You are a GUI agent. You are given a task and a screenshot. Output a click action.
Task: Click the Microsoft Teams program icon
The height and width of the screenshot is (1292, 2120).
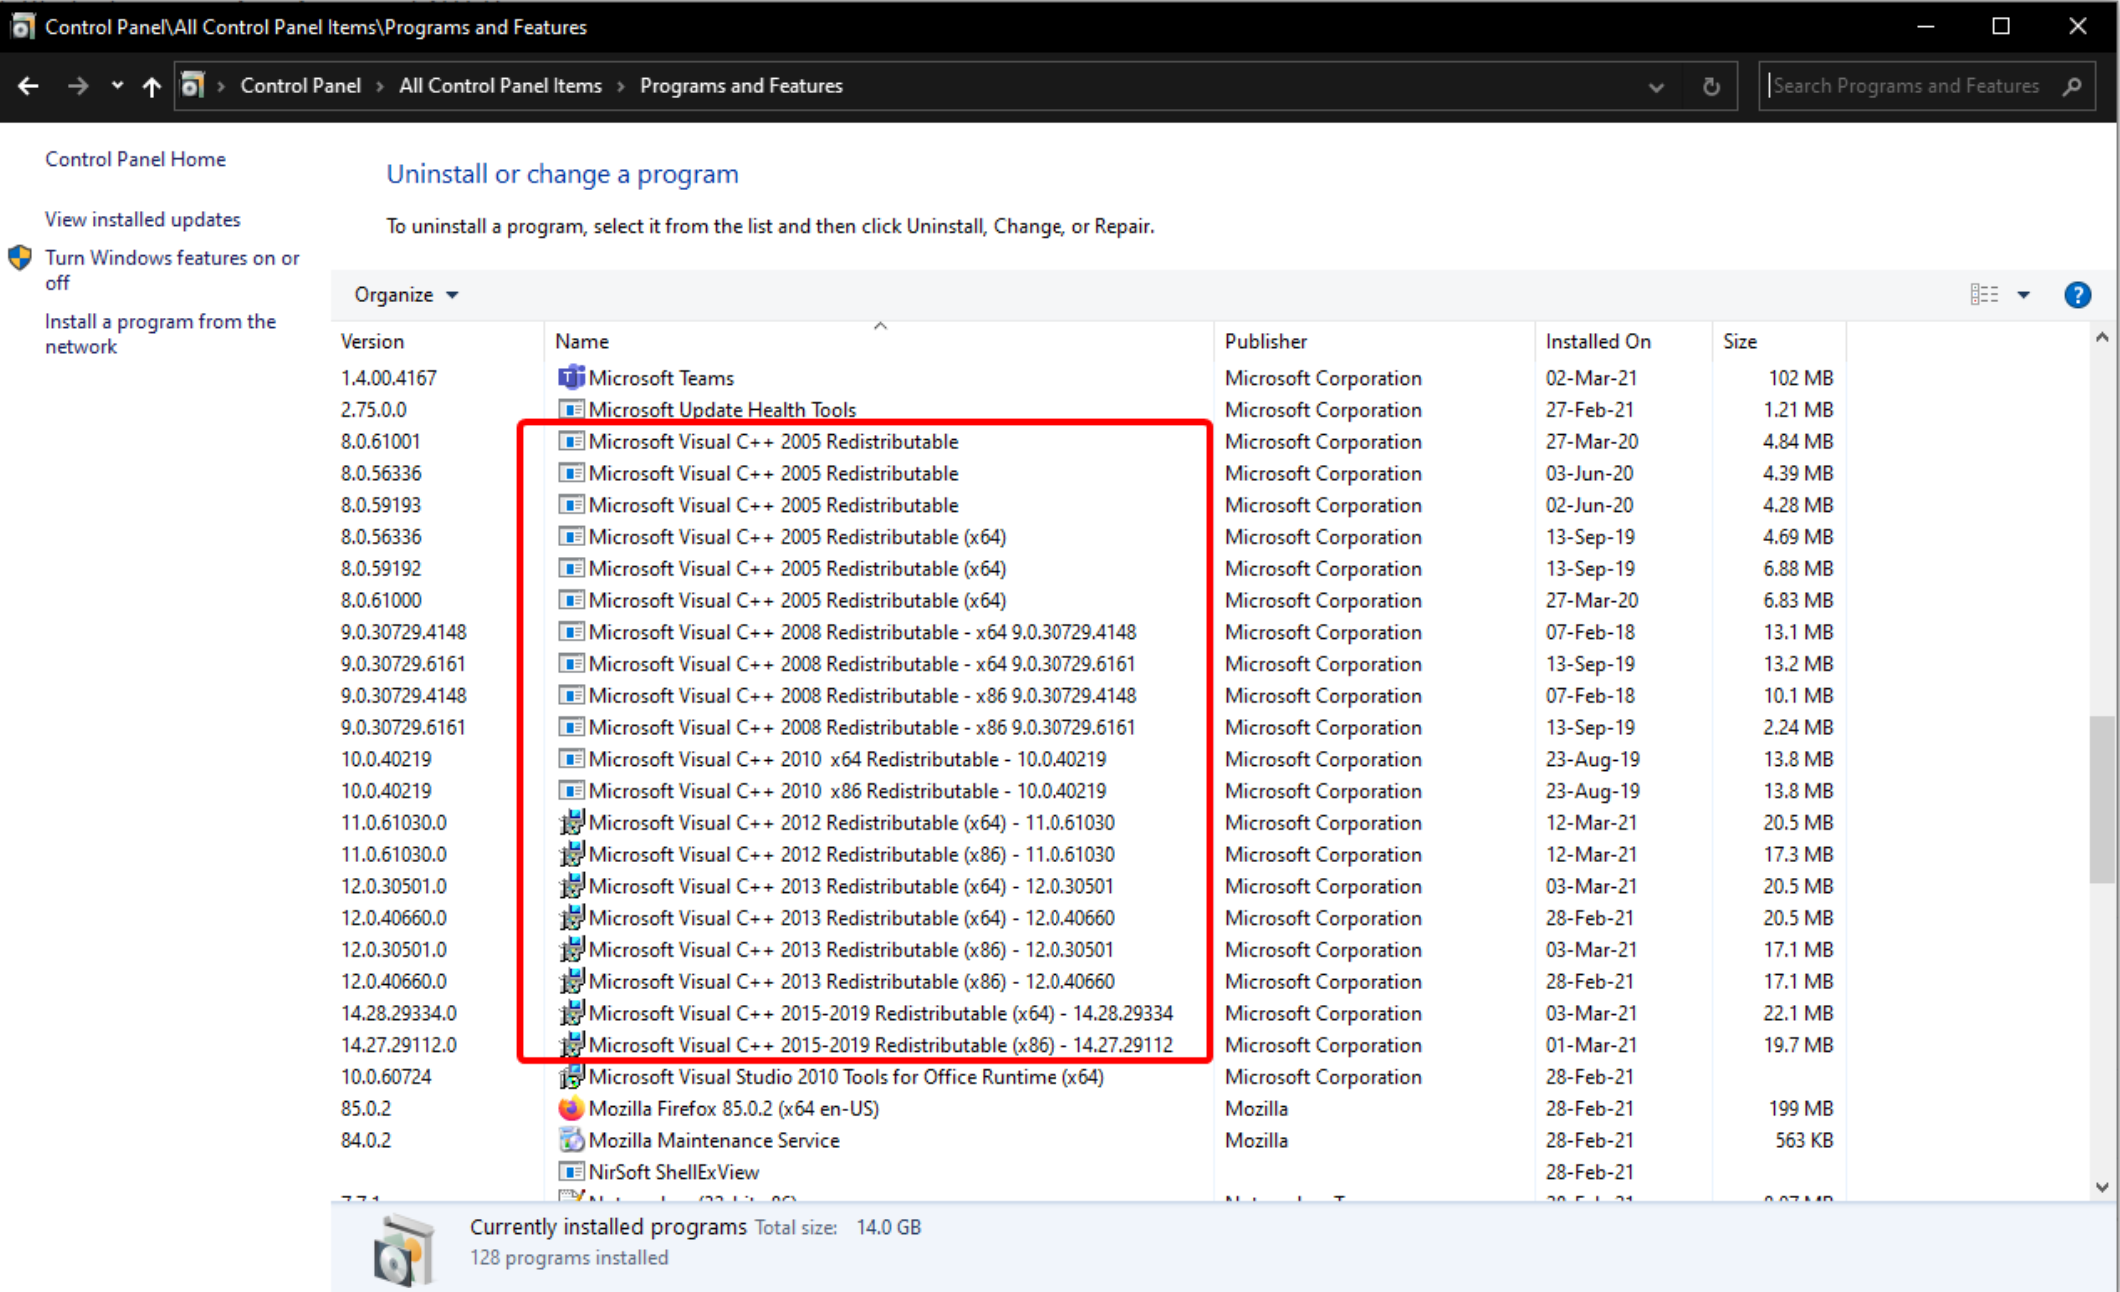[x=570, y=378]
